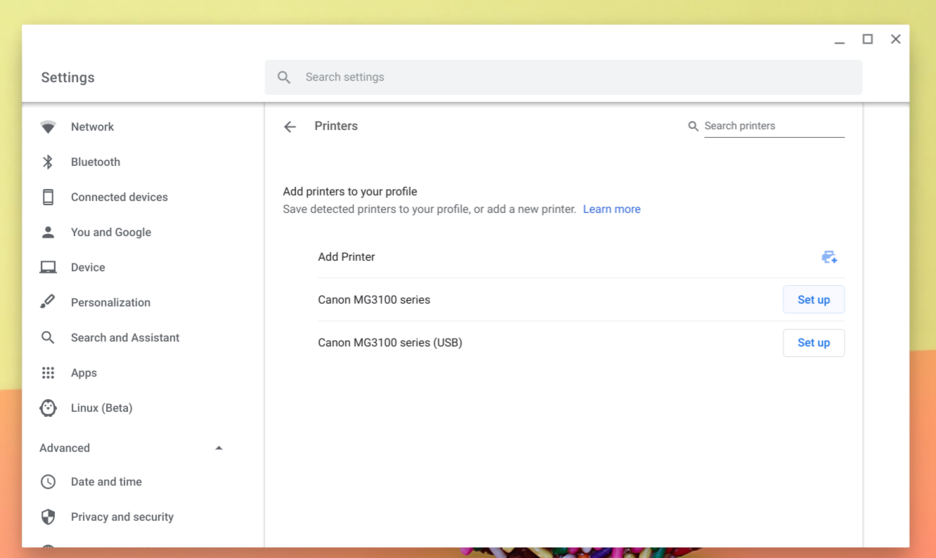Viewport: 936px width, 558px height.
Task: Open the Learn more link
Action: click(611, 209)
